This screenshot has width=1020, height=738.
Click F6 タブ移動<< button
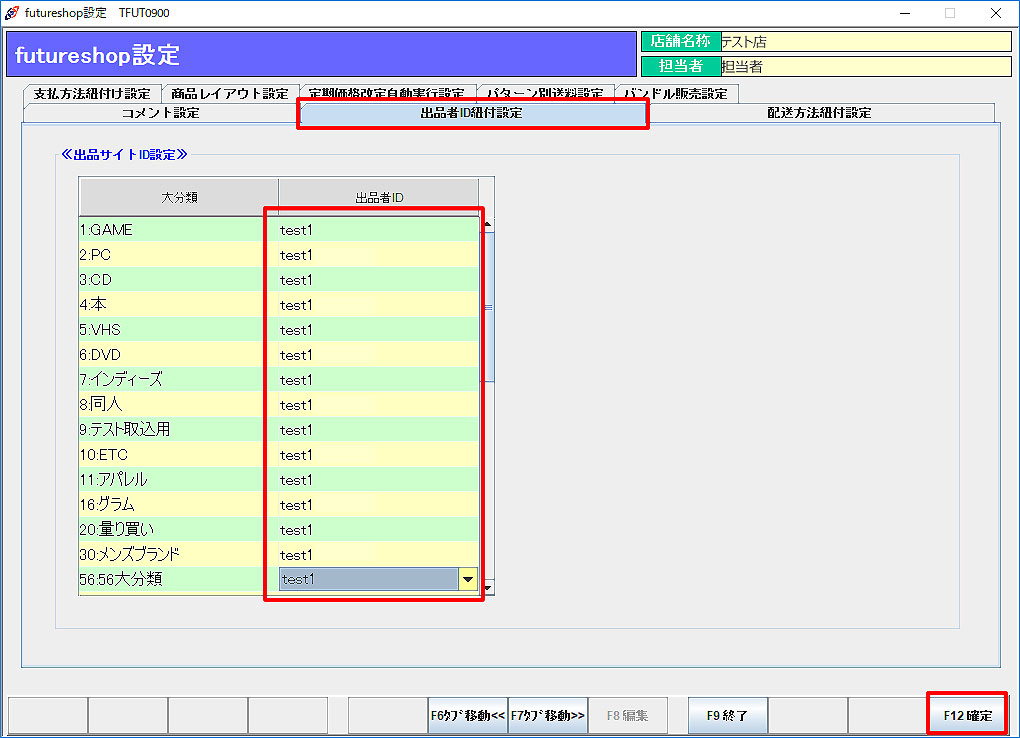tap(467, 715)
